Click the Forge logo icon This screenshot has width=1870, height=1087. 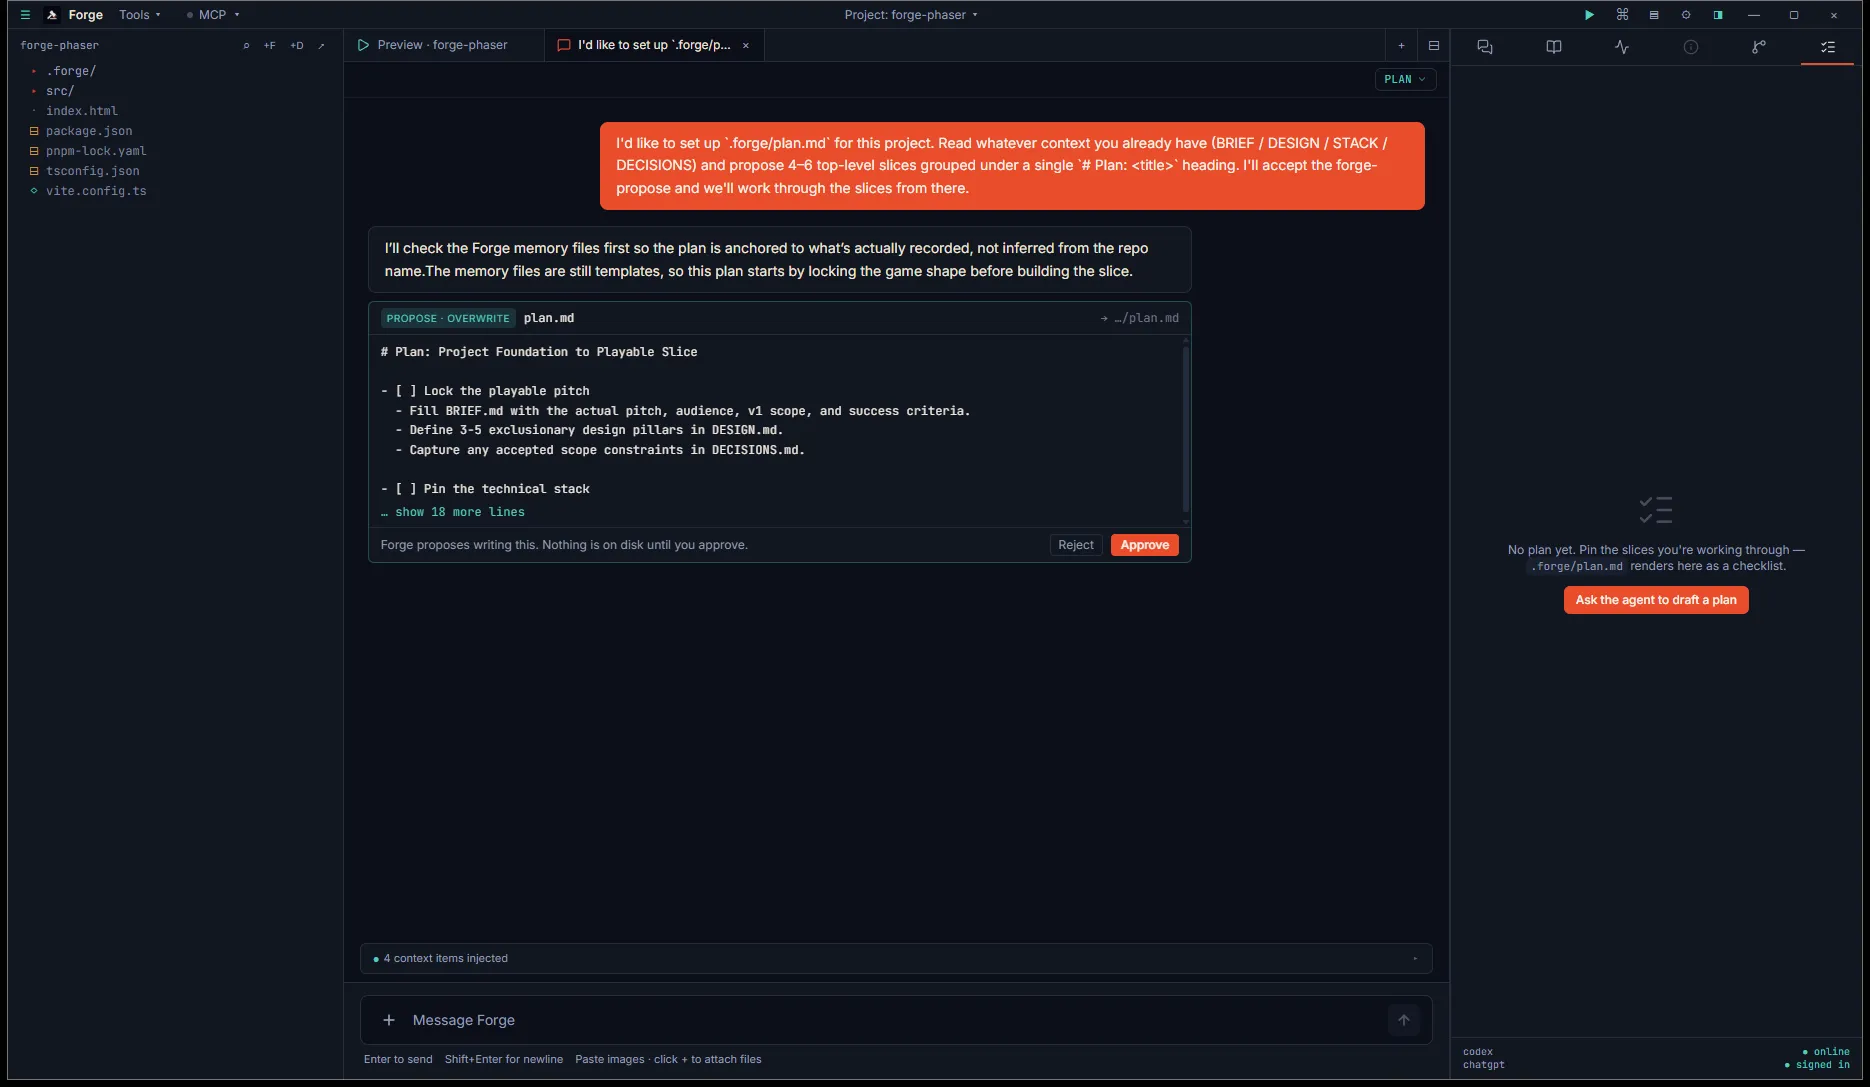[x=52, y=15]
